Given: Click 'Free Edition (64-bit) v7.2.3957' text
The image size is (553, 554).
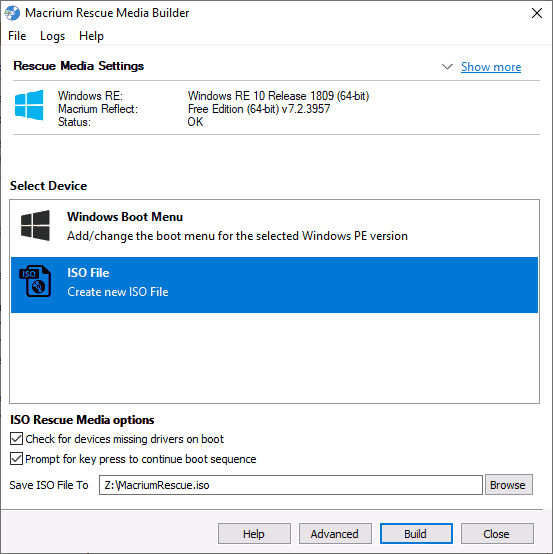Looking at the screenshot, I should click(x=259, y=109).
